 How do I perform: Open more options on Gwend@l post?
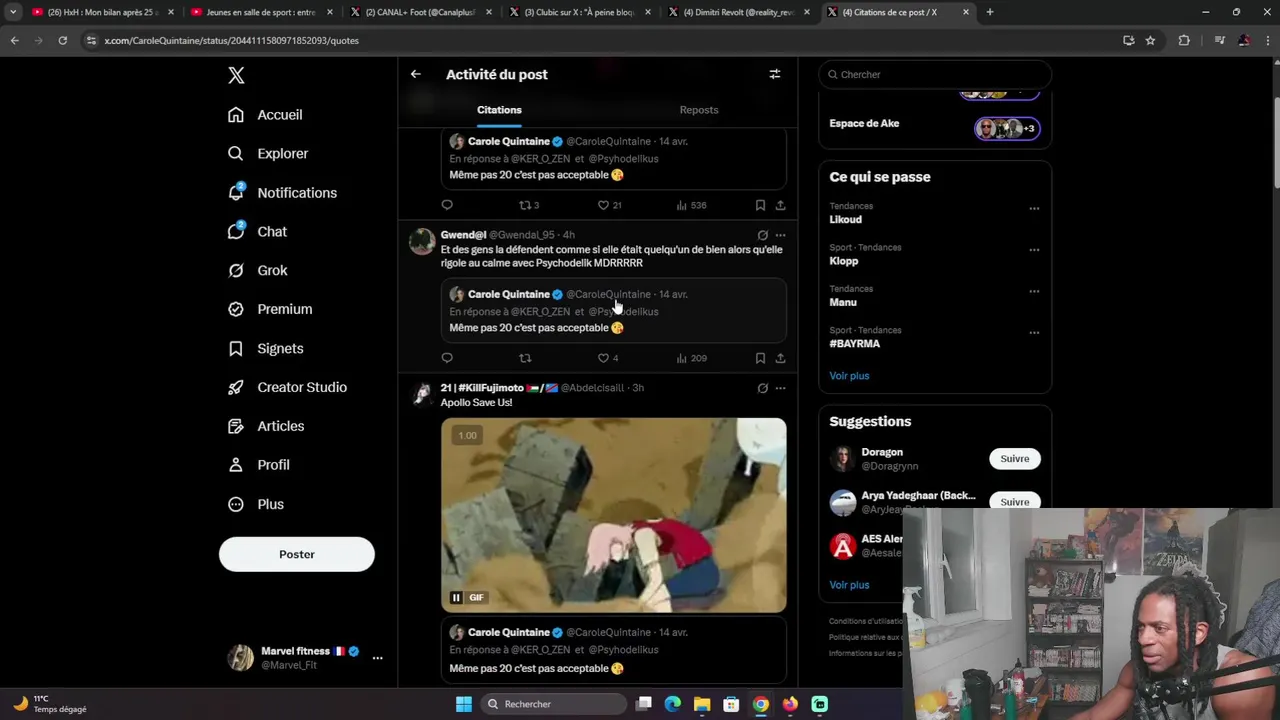780,235
